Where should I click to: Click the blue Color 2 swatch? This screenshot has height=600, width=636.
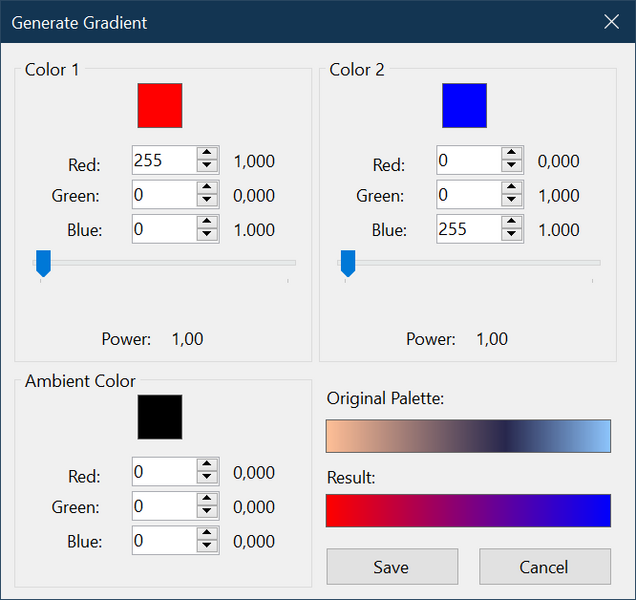click(x=464, y=105)
